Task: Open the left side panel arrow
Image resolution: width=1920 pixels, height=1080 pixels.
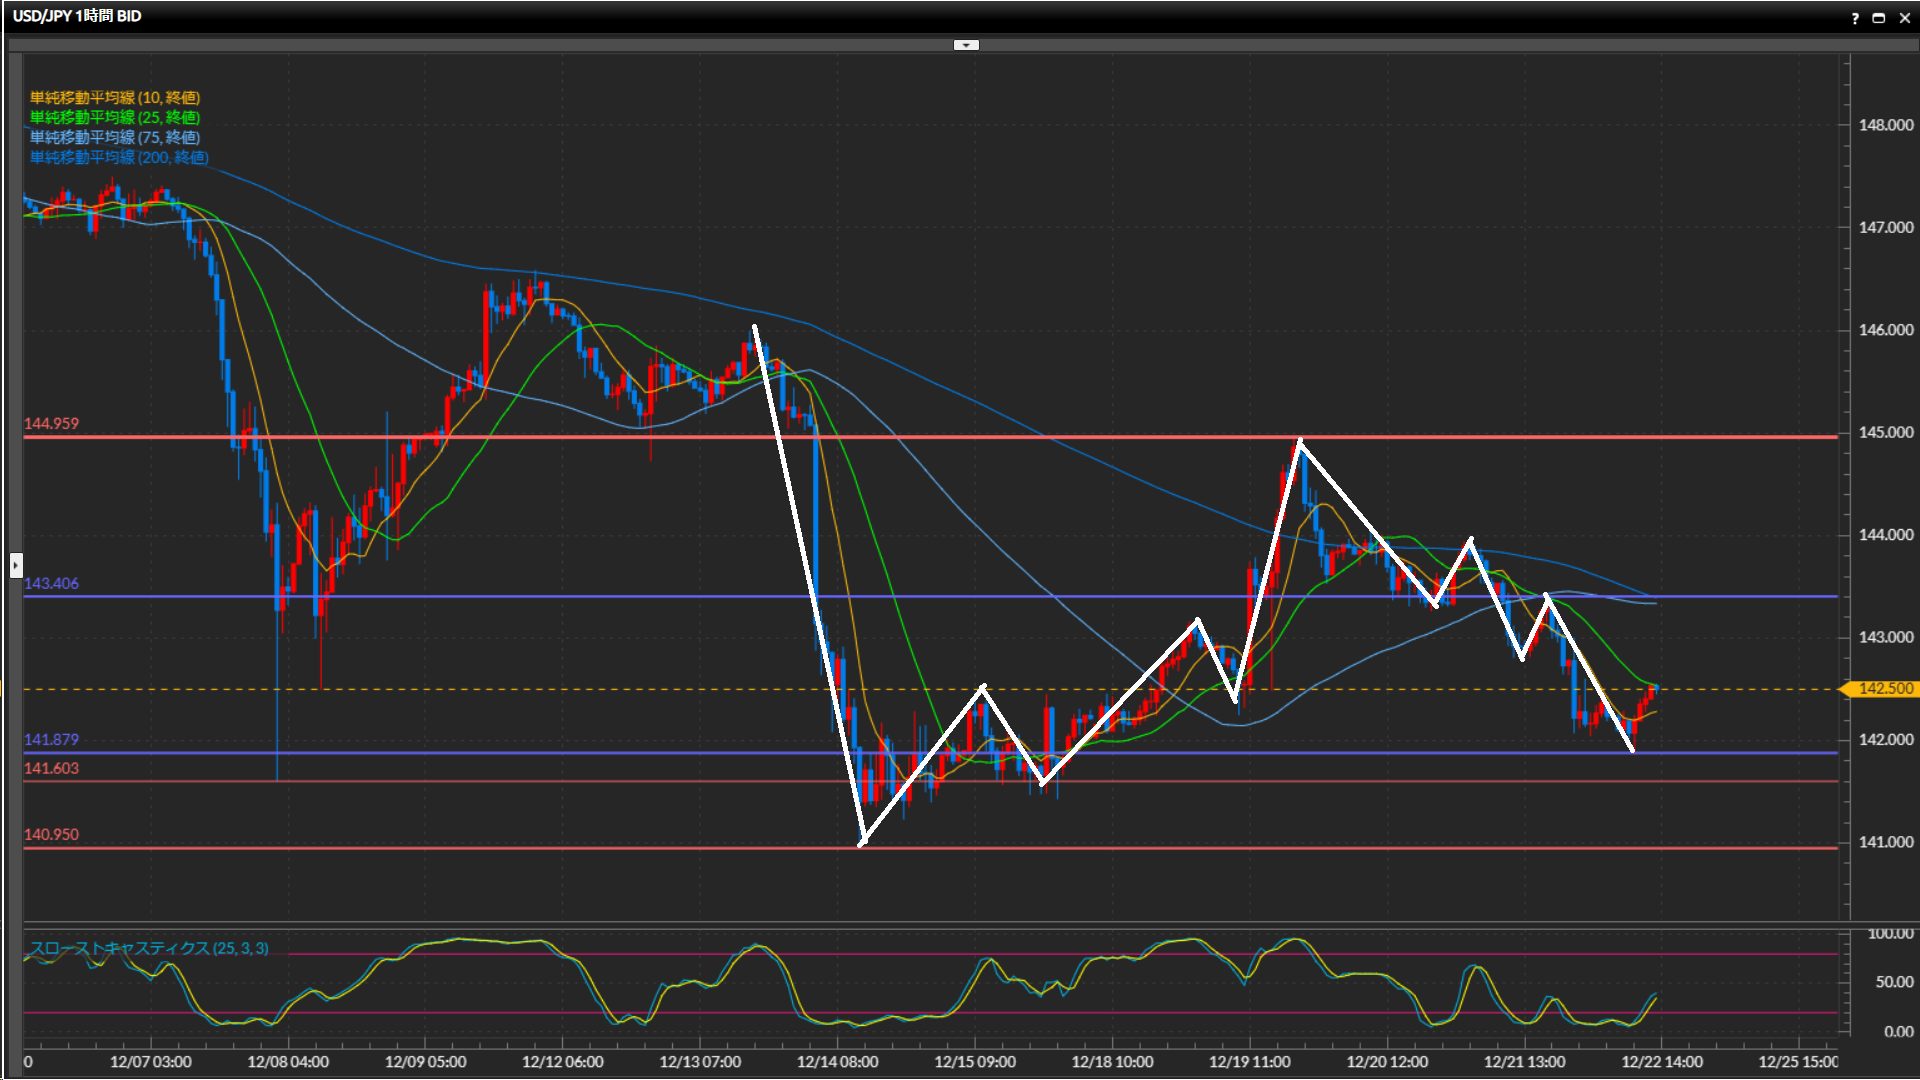Action: [x=16, y=565]
